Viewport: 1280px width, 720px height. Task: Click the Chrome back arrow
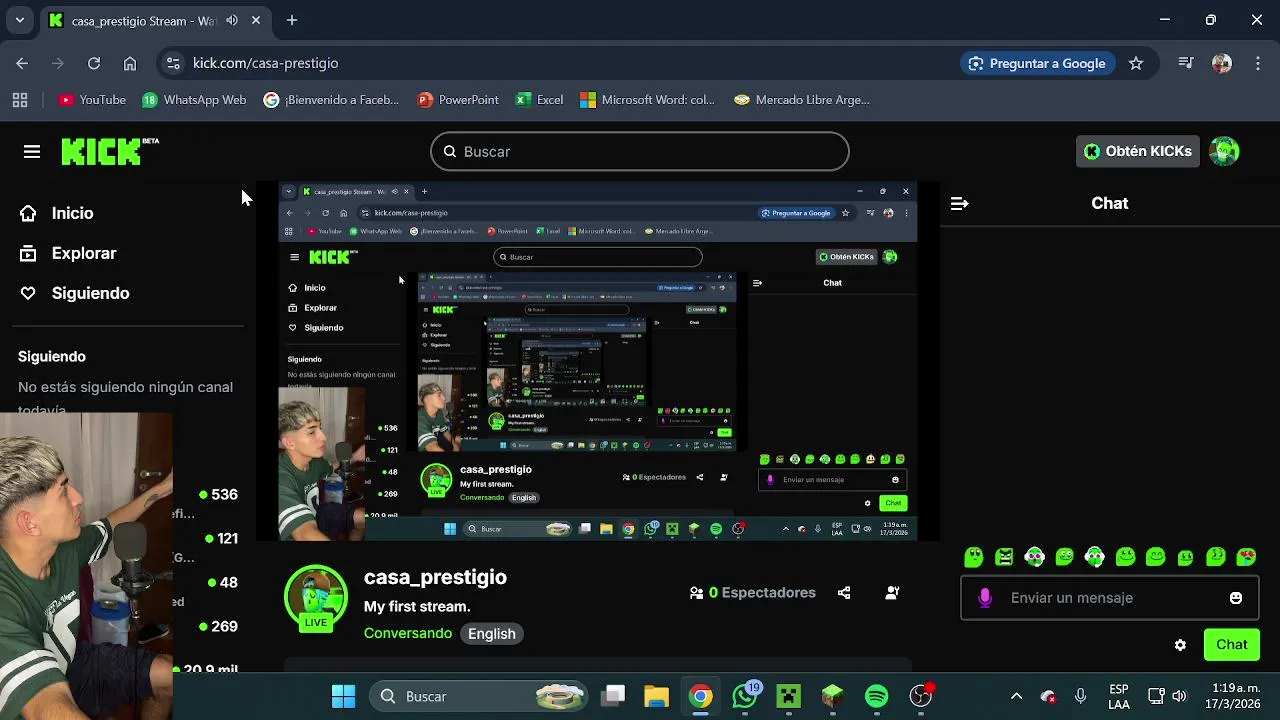tap(22, 63)
